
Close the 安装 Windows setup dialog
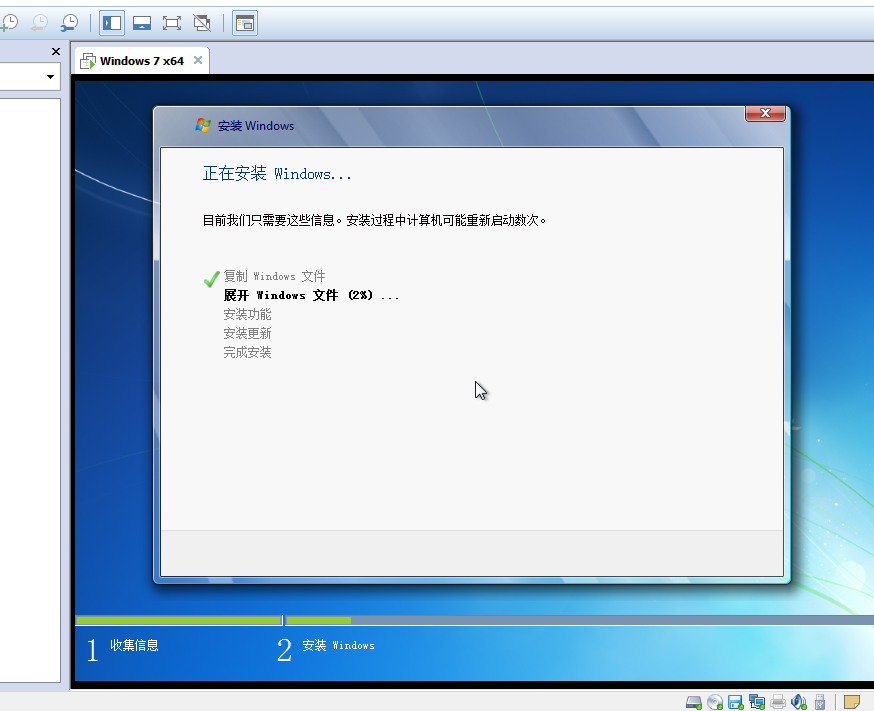click(x=765, y=113)
